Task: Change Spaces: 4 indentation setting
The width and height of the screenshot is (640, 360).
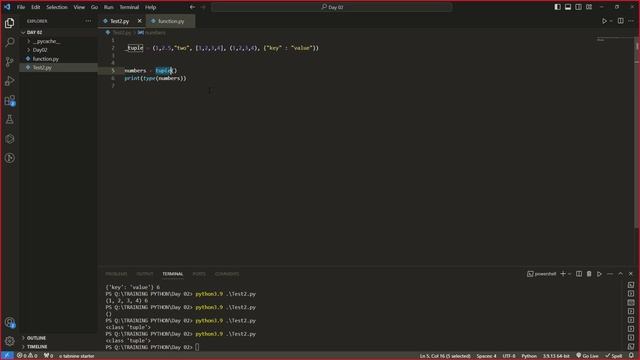Action: 486,356
